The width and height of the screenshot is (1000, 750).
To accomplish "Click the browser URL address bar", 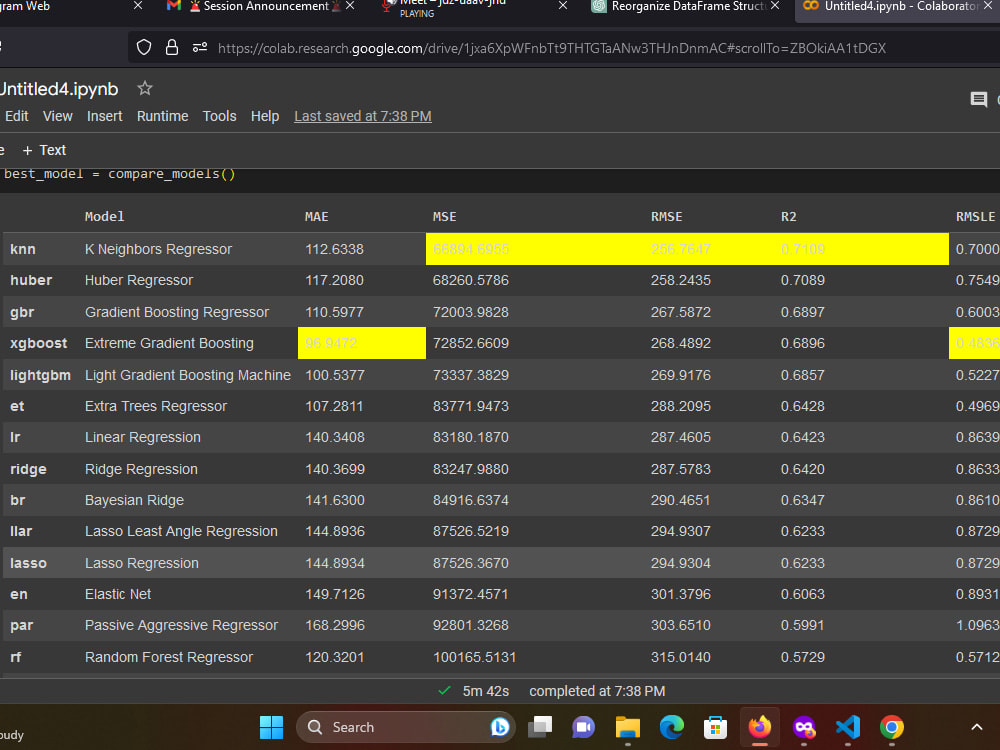I will (552, 48).
